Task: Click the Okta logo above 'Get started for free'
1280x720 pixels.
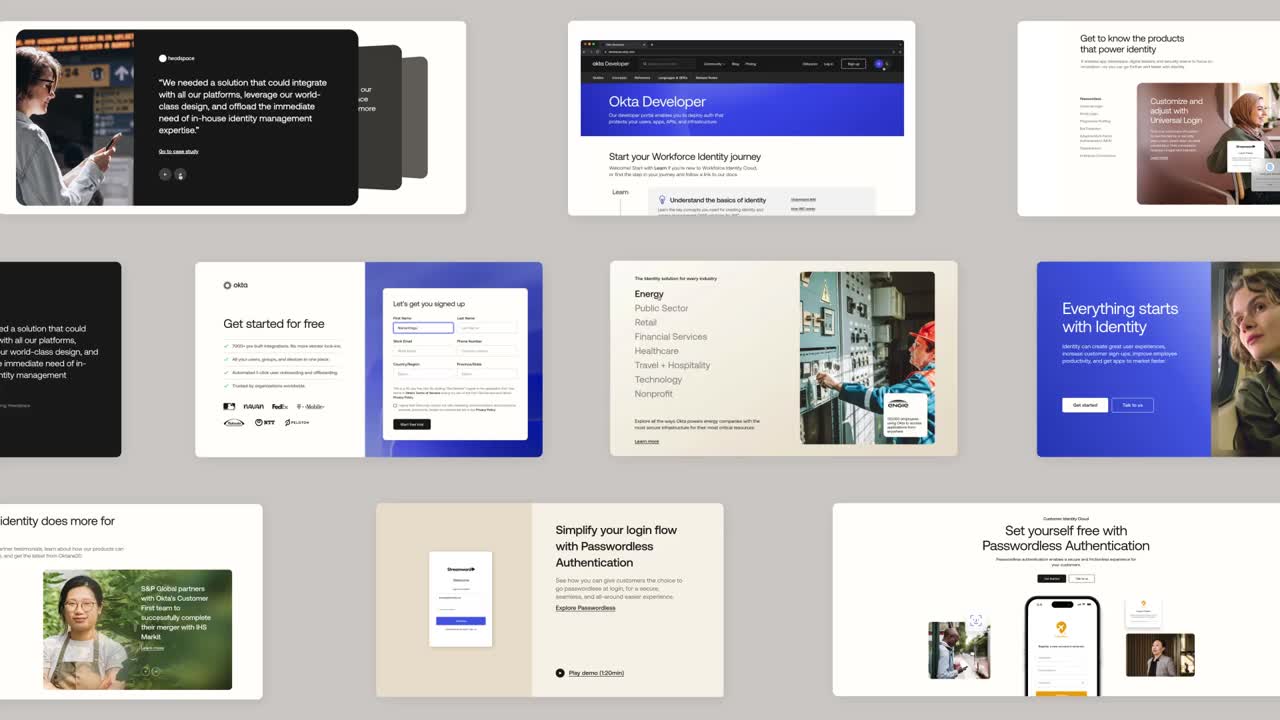Action: pyautogui.click(x=236, y=285)
